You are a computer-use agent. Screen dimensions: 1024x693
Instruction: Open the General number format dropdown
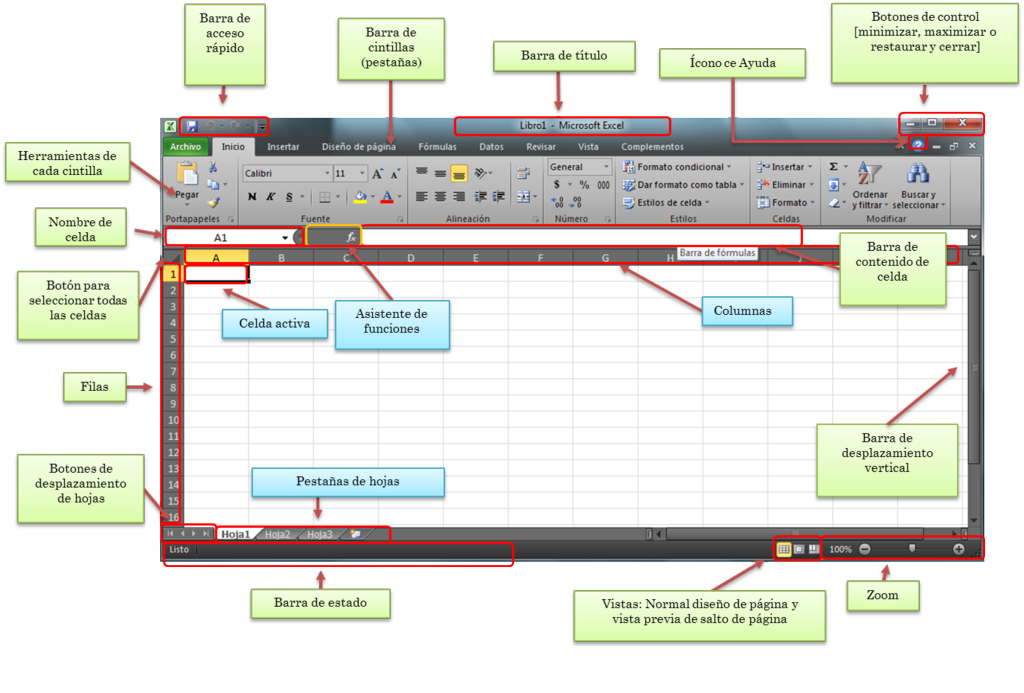coord(578,166)
